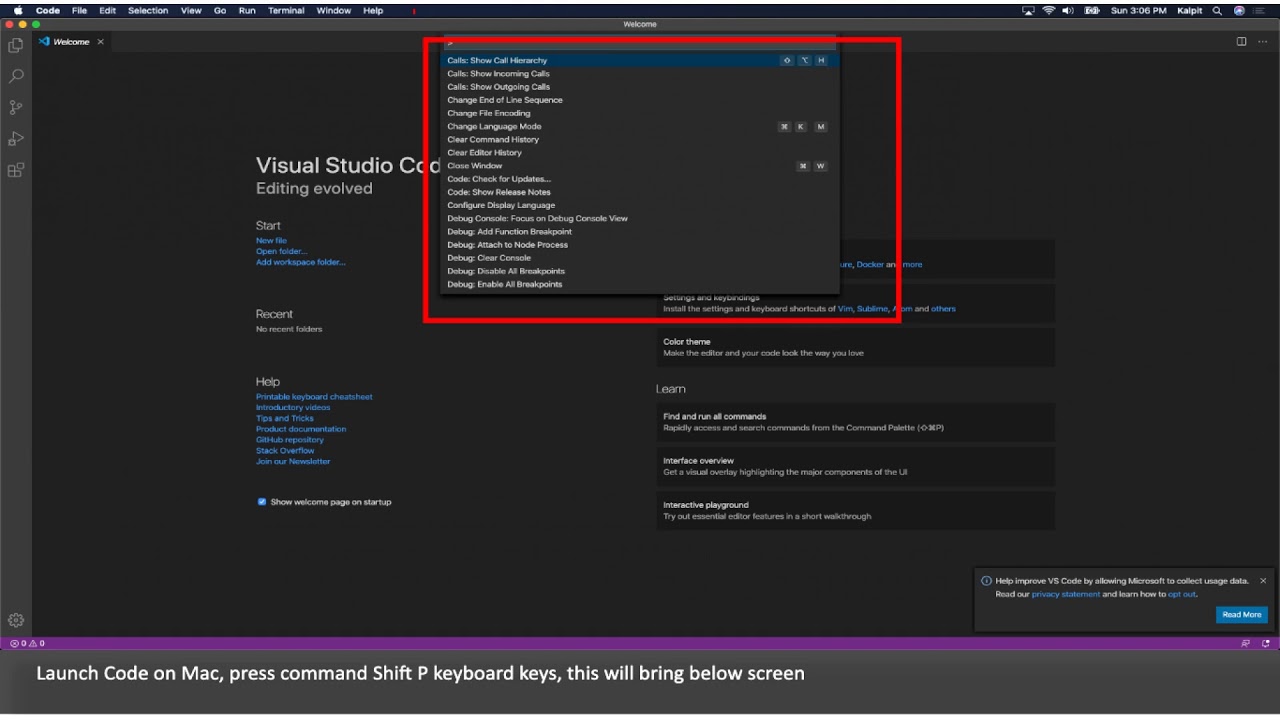Open Source Control view in activity bar
Screen dimensions: 1280x720
15,107
